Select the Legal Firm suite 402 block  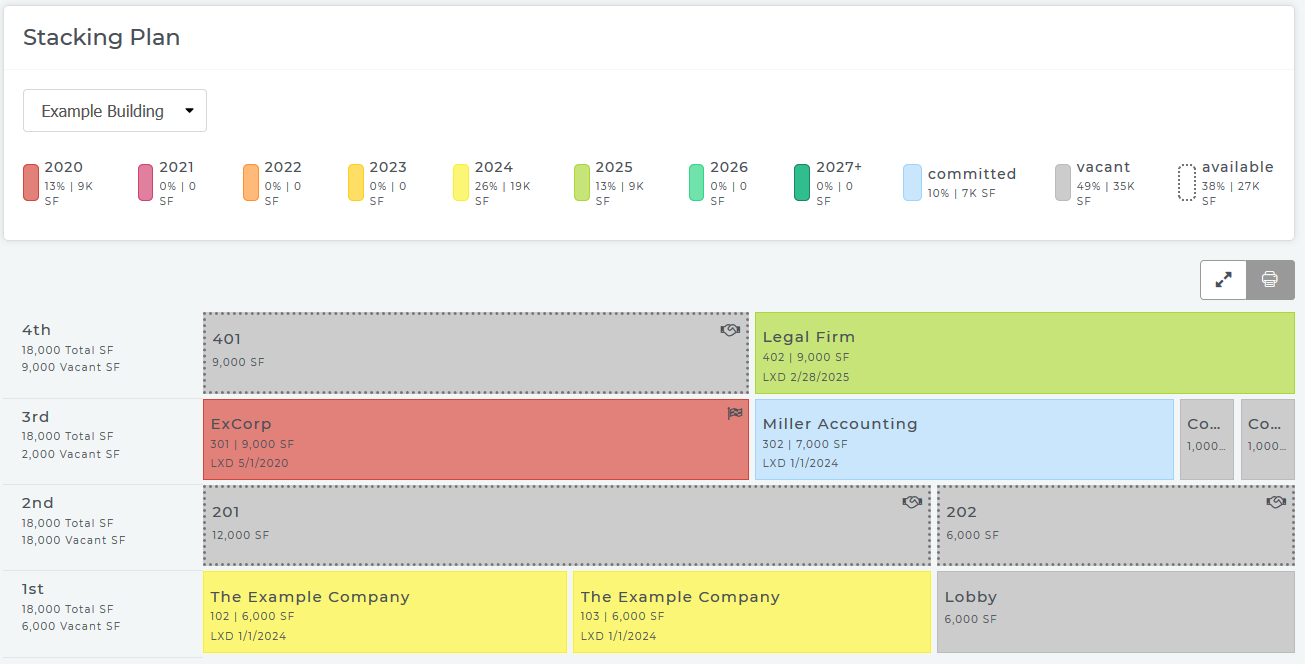(x=1024, y=352)
